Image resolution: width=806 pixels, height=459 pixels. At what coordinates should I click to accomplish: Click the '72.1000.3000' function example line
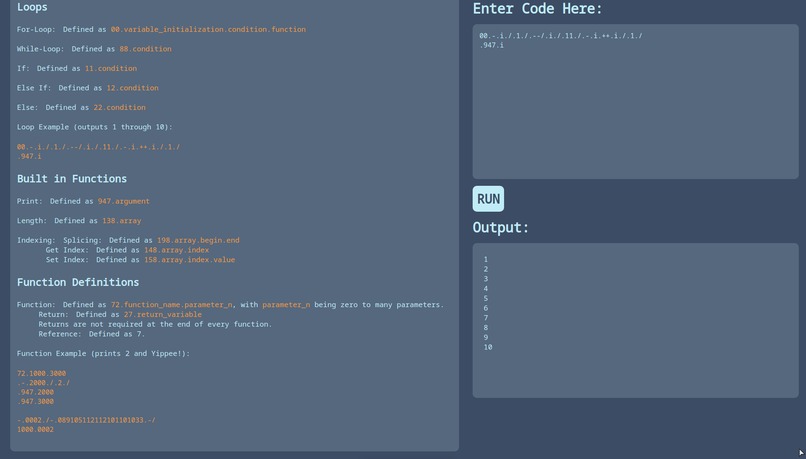42,373
